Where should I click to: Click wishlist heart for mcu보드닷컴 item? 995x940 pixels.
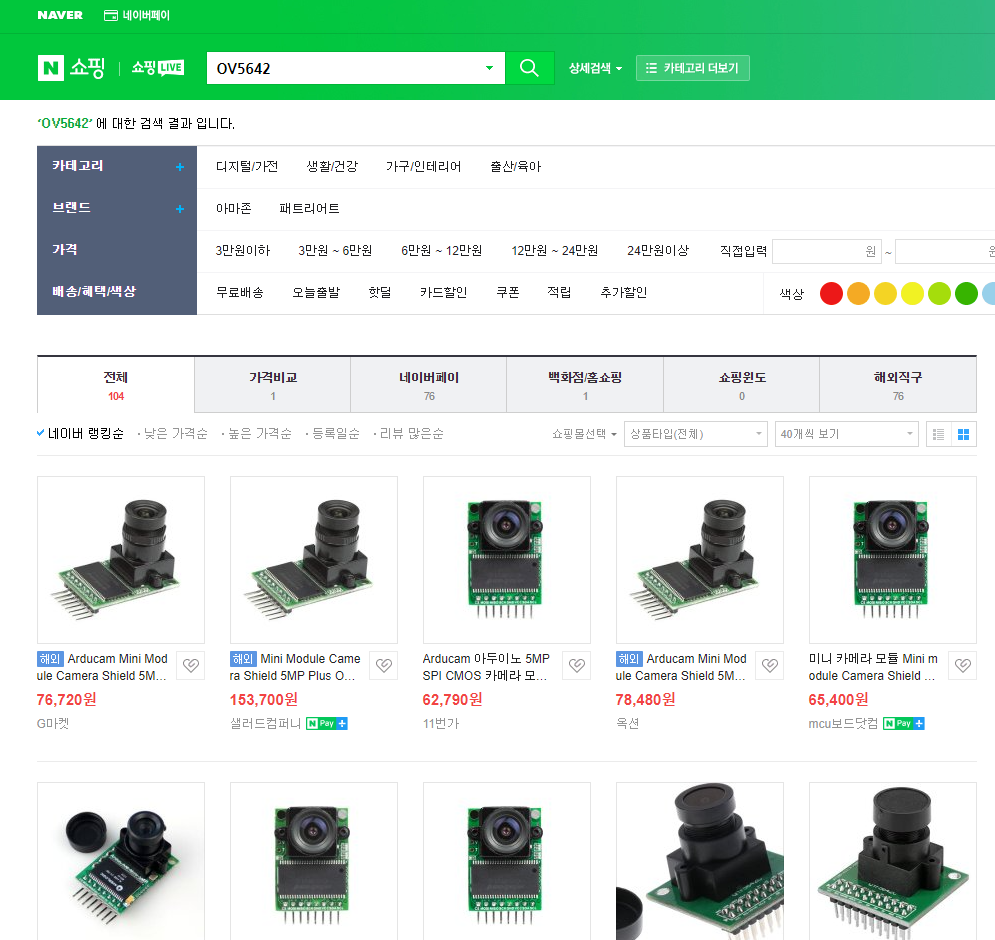pos(963,665)
